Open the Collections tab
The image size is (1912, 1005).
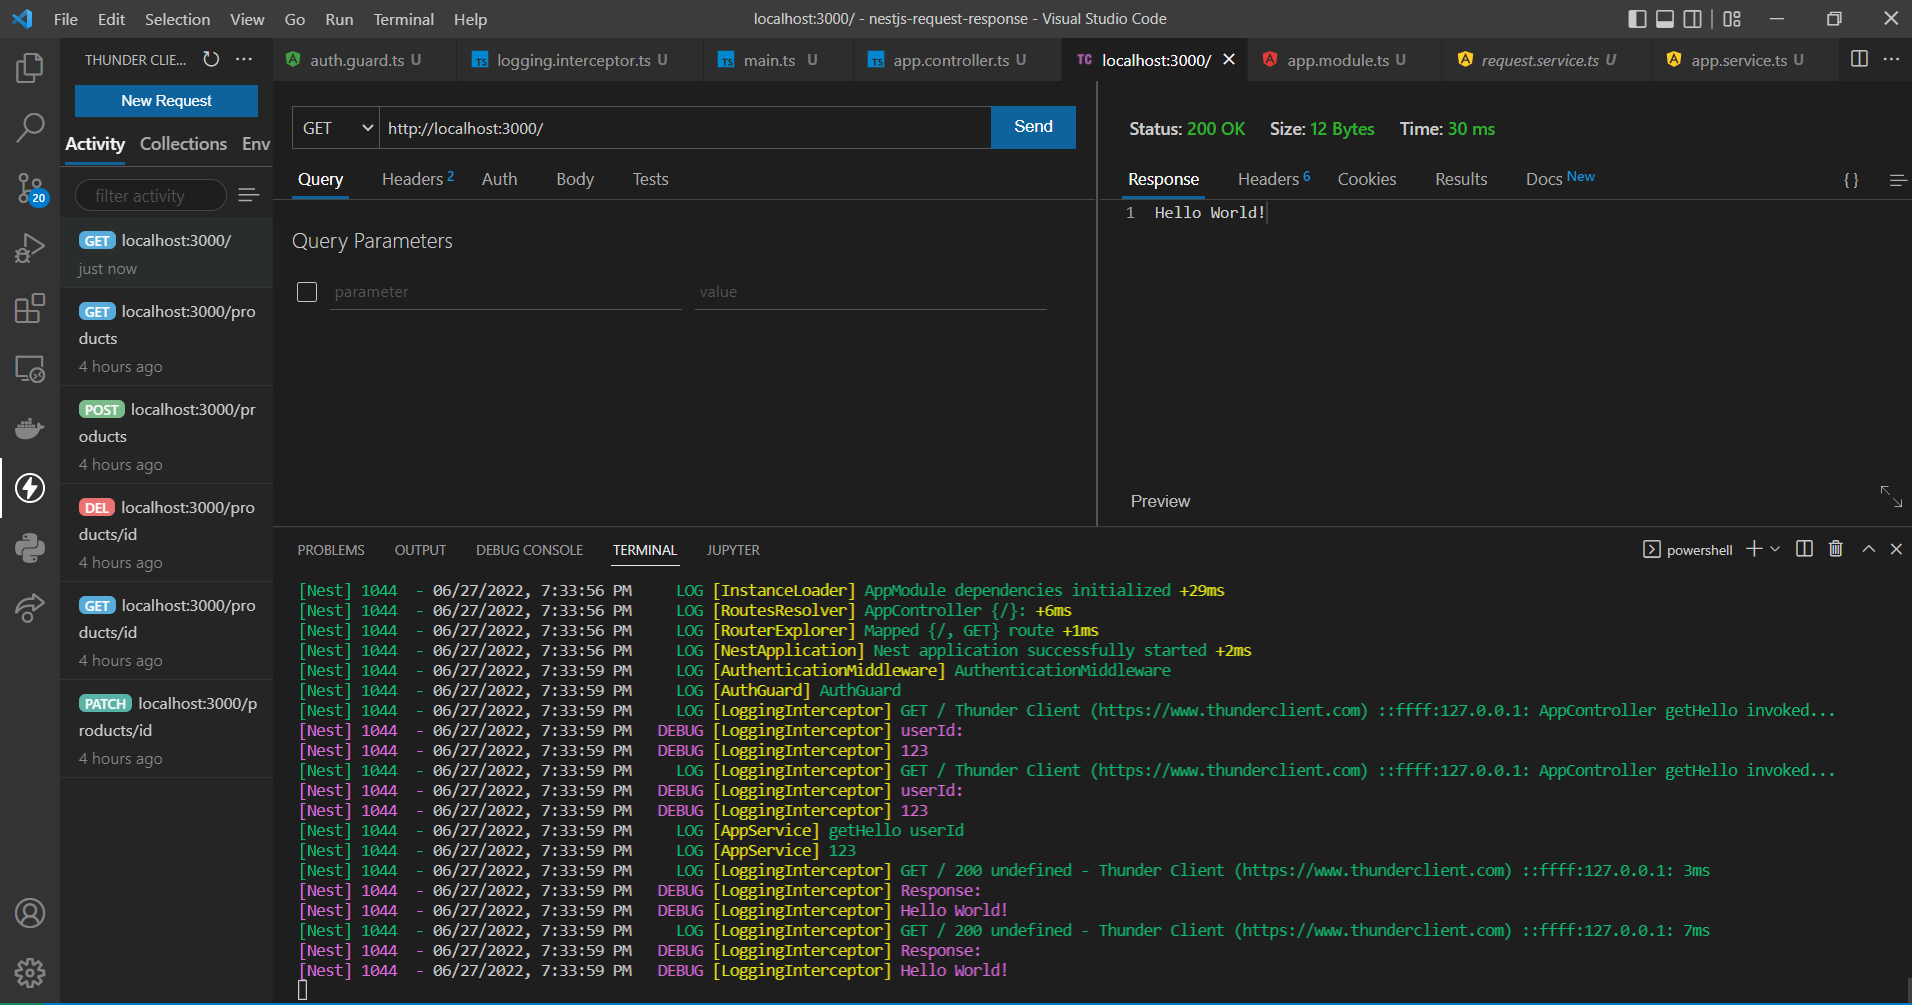pyautogui.click(x=183, y=144)
